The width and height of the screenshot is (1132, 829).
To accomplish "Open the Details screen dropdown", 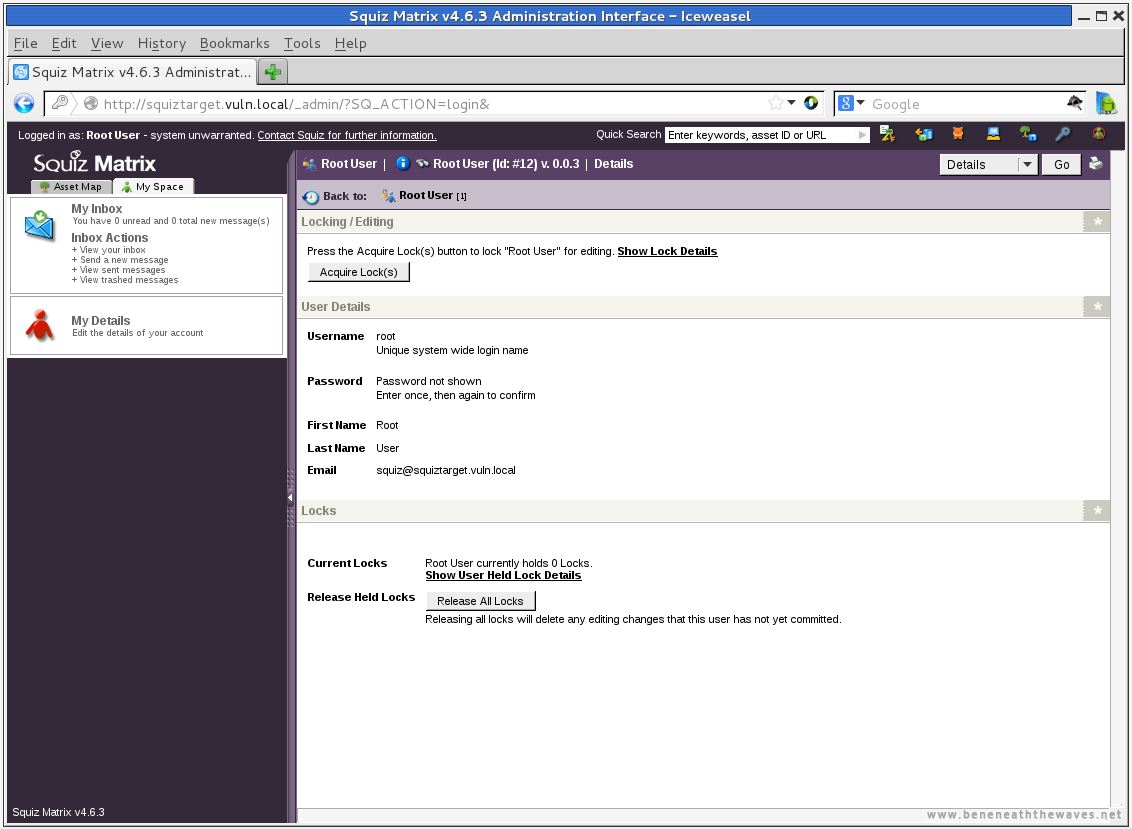I will click(988, 165).
